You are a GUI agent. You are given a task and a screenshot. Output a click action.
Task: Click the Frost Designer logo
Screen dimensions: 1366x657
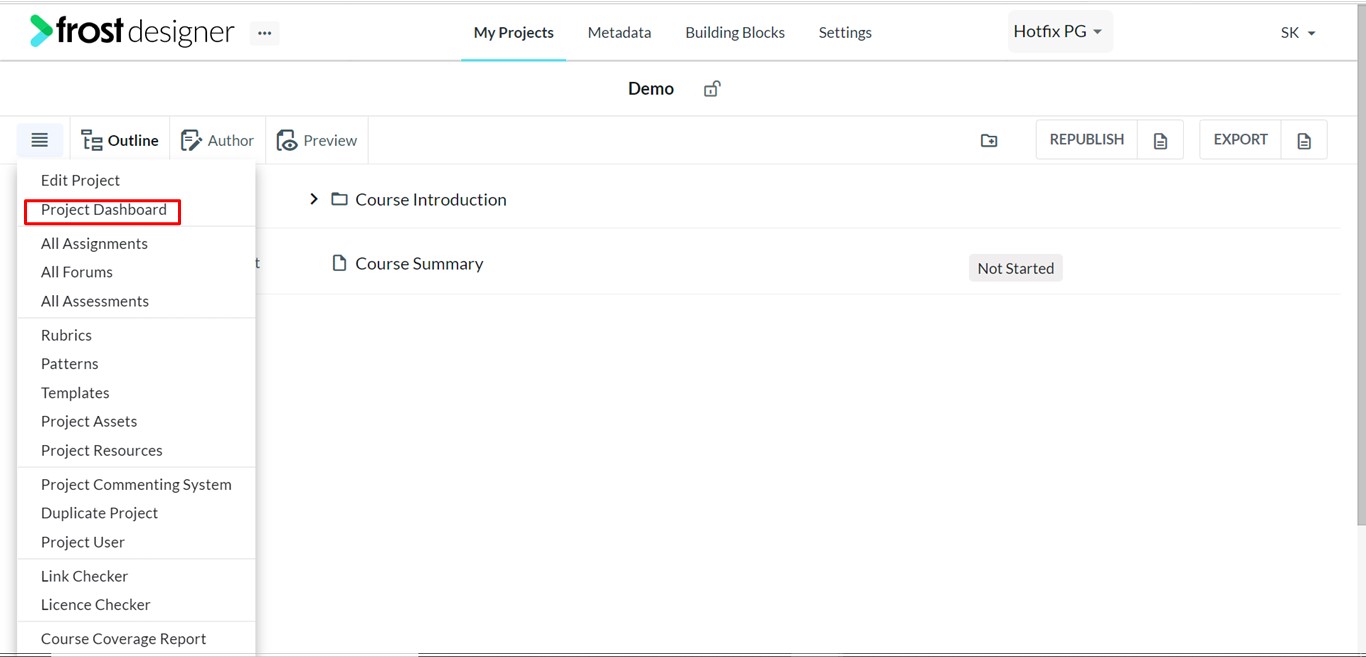(132, 32)
